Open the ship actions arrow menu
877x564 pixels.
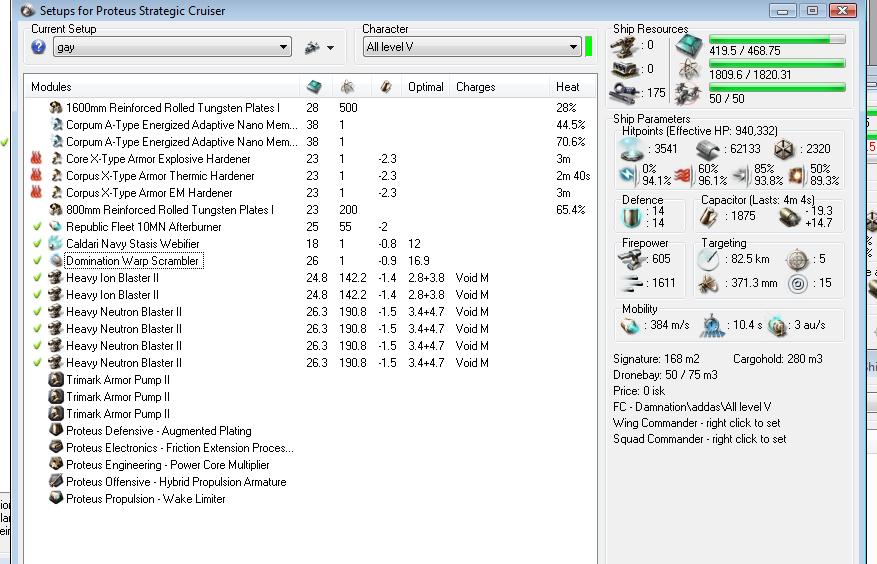[331, 48]
